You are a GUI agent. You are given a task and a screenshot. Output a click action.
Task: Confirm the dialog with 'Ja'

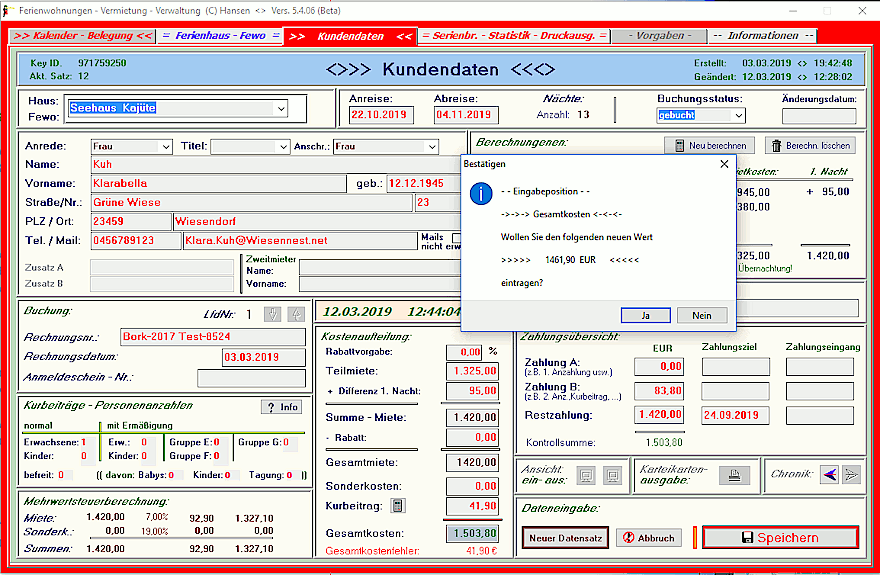pos(645,315)
